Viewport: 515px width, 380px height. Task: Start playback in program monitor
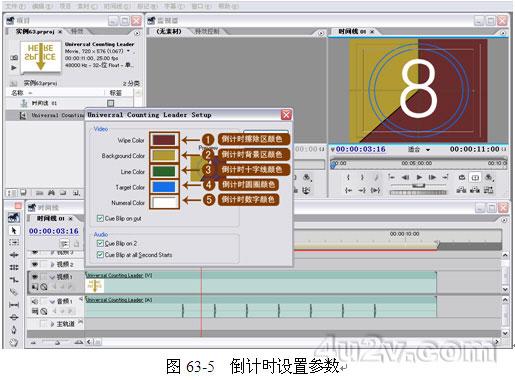coord(419,177)
